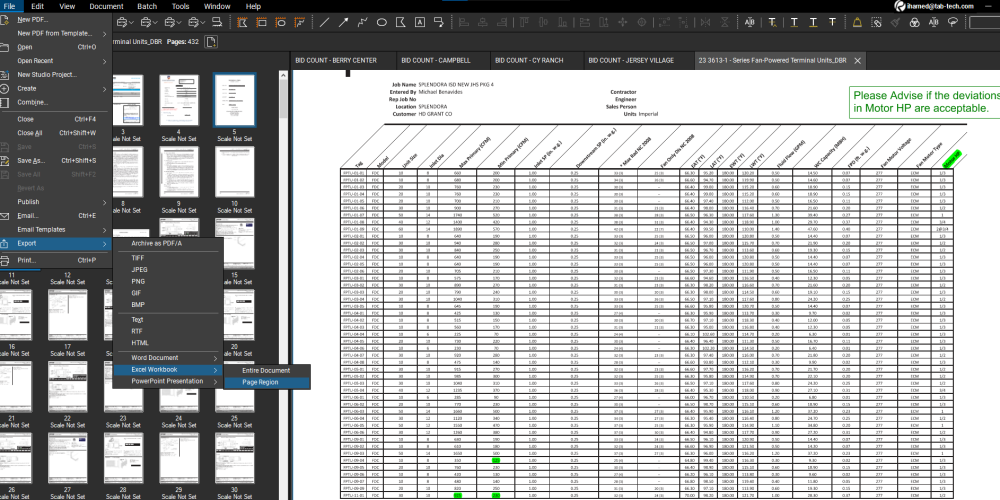Select page 4 thumbnail
This screenshot has height=500, width=1000.
pyautogui.click(x=179, y=100)
